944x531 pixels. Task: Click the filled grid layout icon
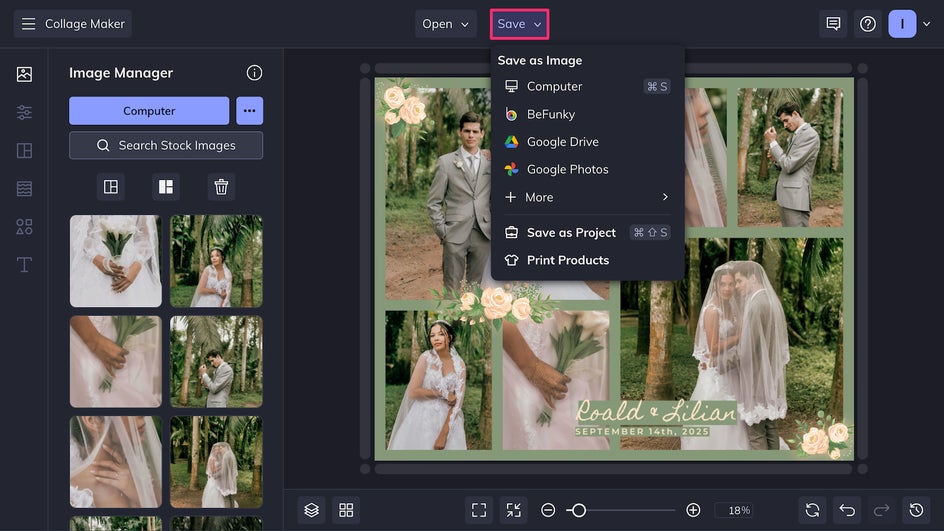click(166, 187)
